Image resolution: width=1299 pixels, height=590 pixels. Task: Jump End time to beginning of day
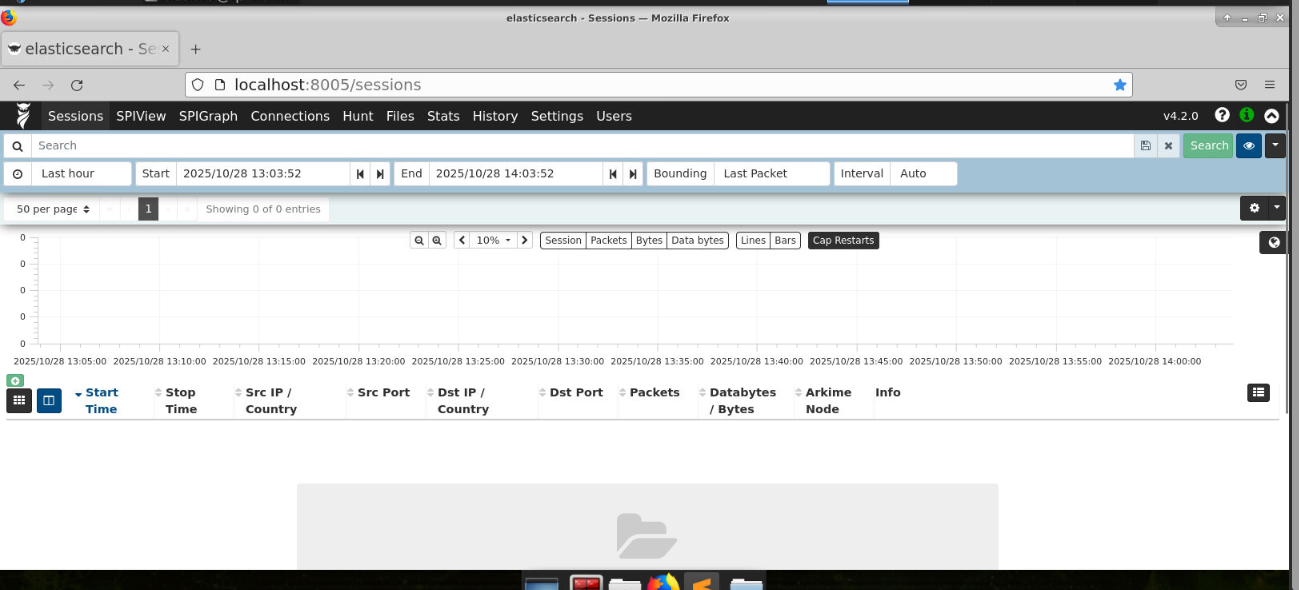click(x=613, y=174)
